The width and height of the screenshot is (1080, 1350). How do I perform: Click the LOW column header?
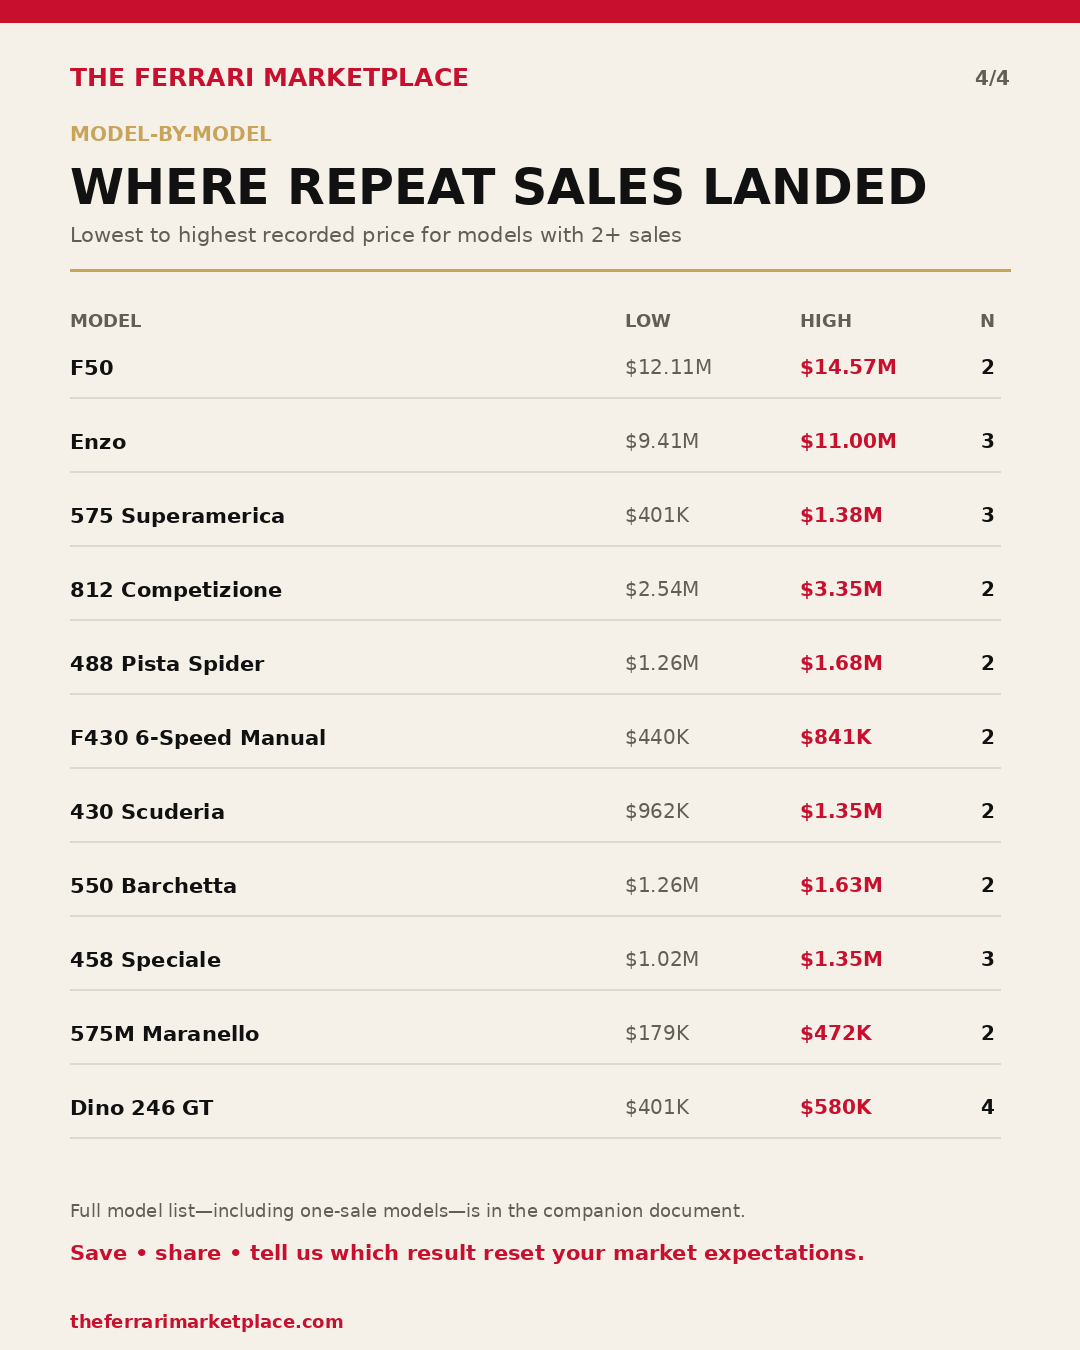(648, 322)
